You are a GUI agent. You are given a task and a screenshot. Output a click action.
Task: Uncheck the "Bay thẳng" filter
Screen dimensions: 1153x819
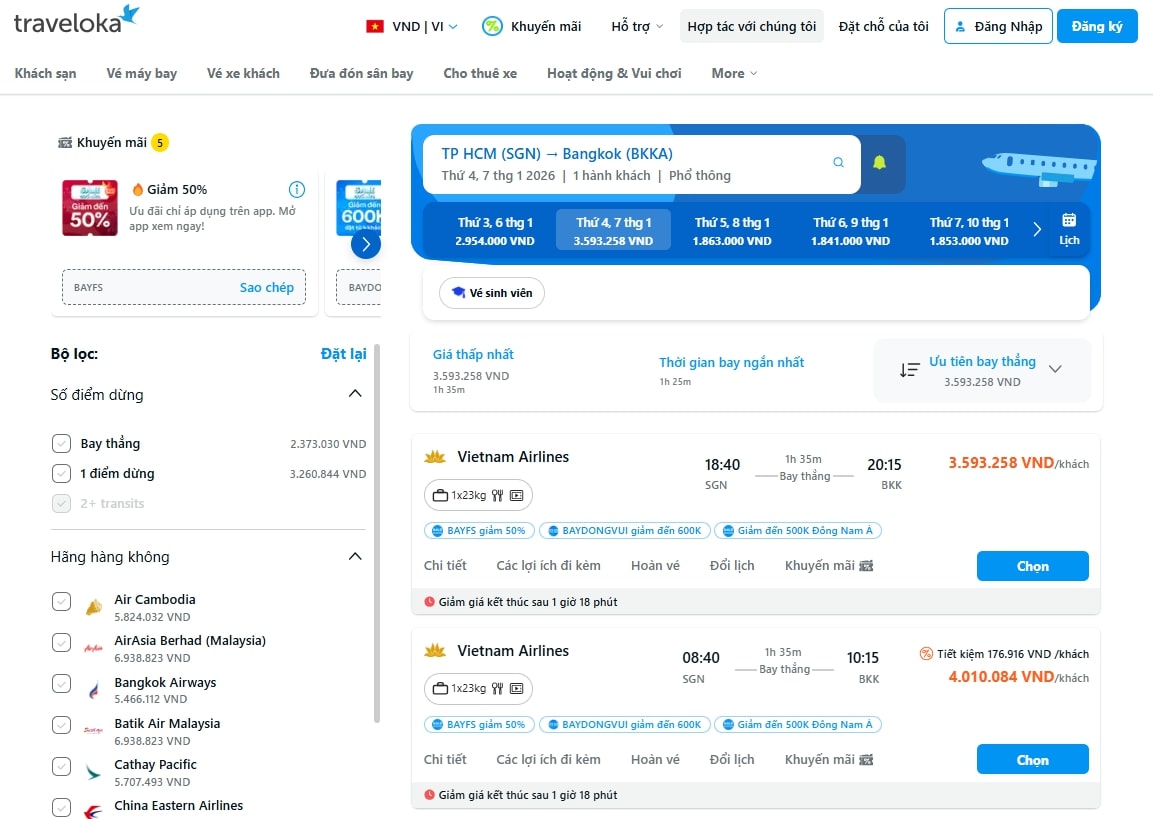pyautogui.click(x=61, y=443)
